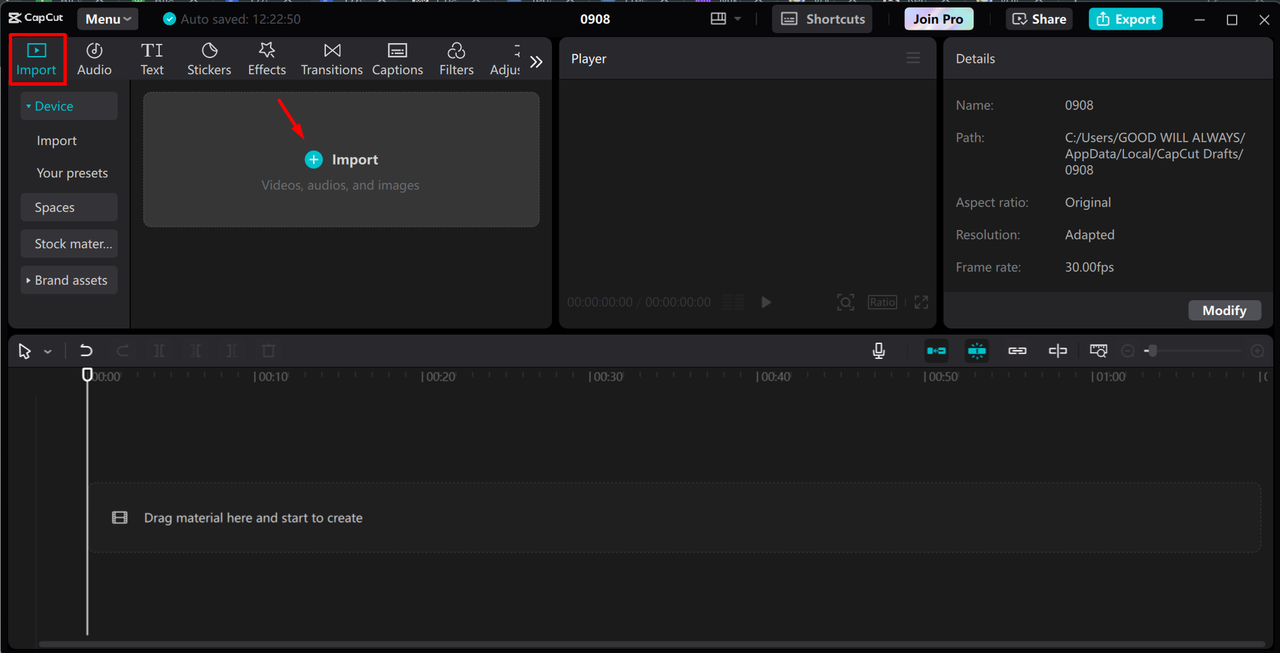Expand the Brand assets section
1280x653 pixels.
coord(69,280)
